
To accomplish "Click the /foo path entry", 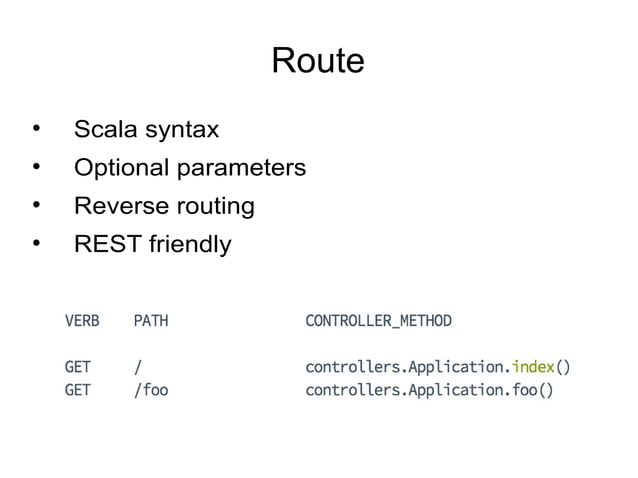I will (151, 390).
